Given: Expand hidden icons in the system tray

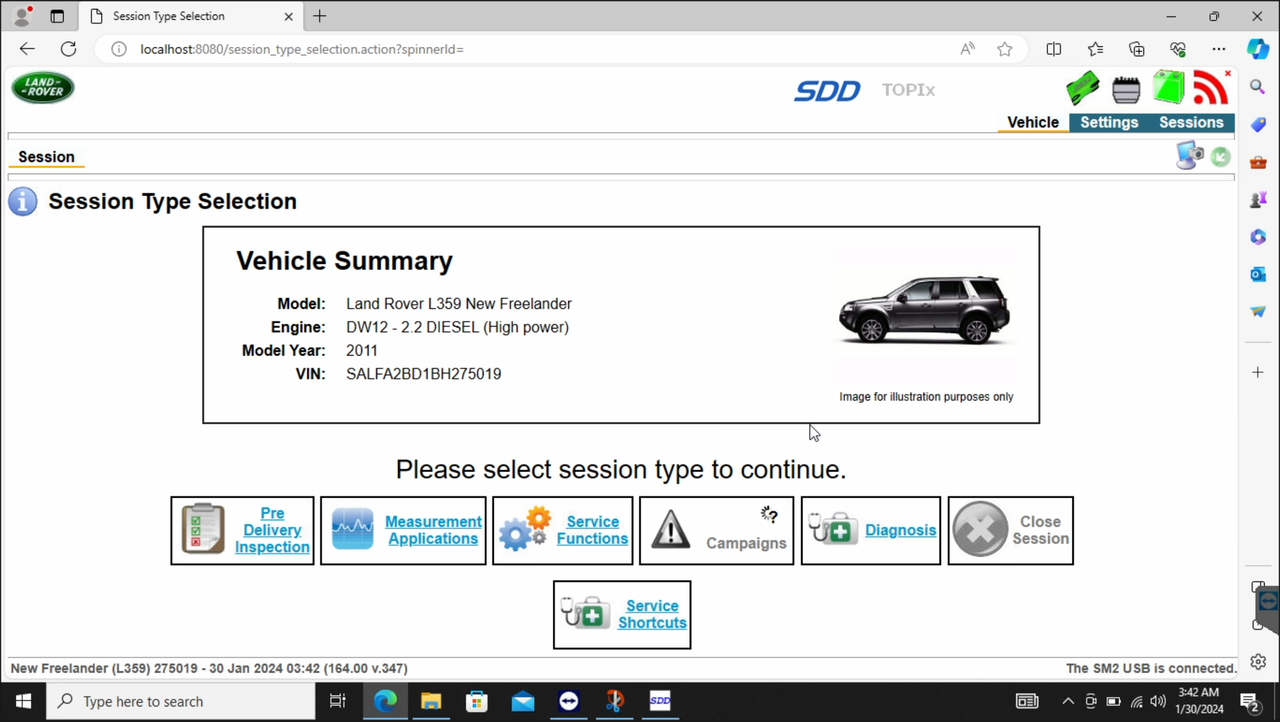Looking at the screenshot, I should pyautogui.click(x=1068, y=700).
